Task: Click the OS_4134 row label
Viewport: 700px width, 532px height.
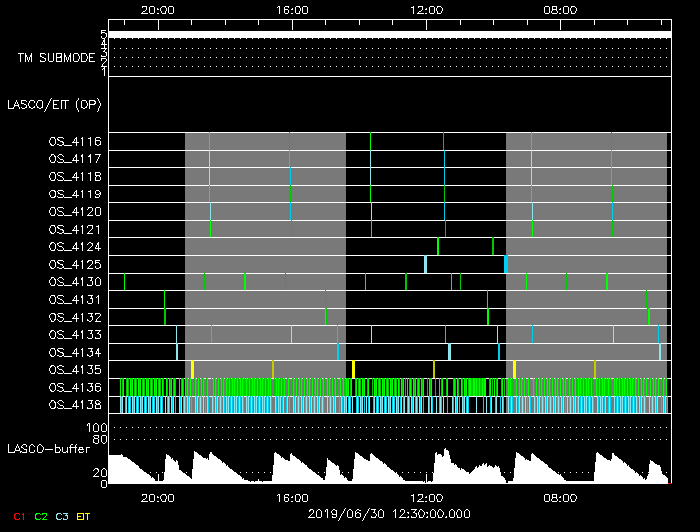Action: [x=75, y=353]
